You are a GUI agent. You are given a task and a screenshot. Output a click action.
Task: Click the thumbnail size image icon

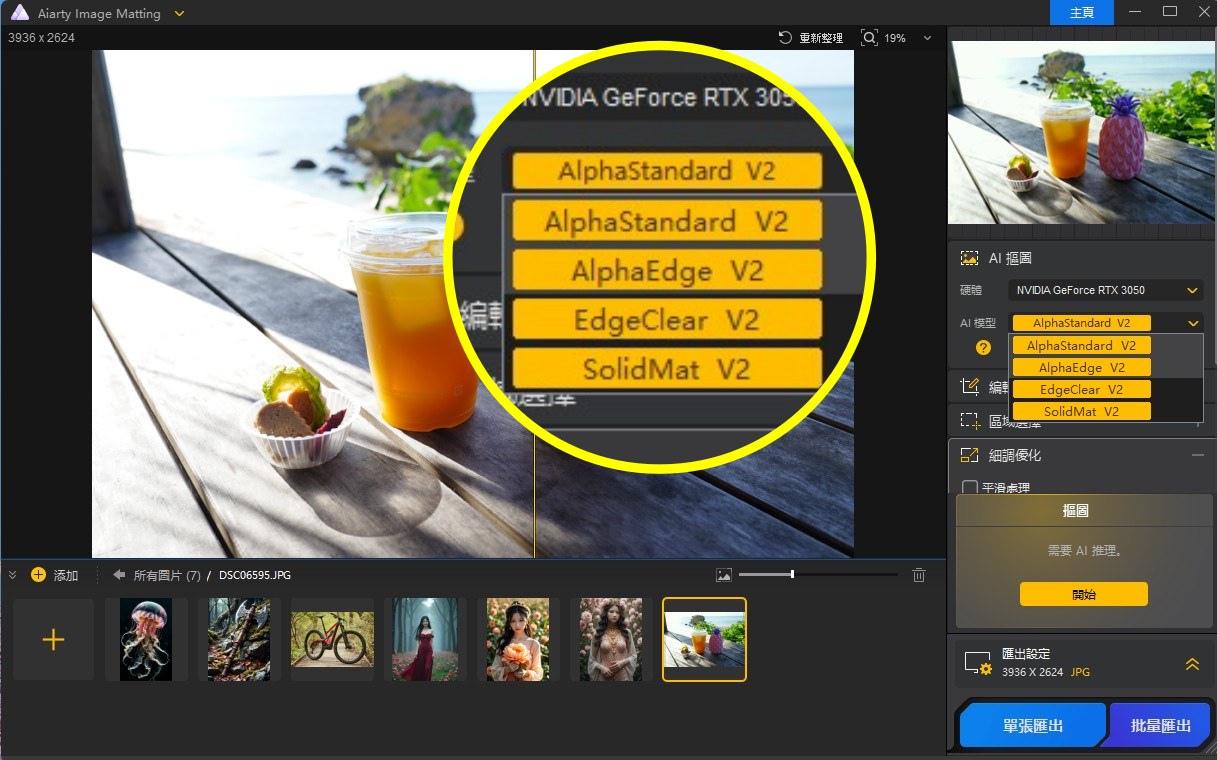pos(724,575)
